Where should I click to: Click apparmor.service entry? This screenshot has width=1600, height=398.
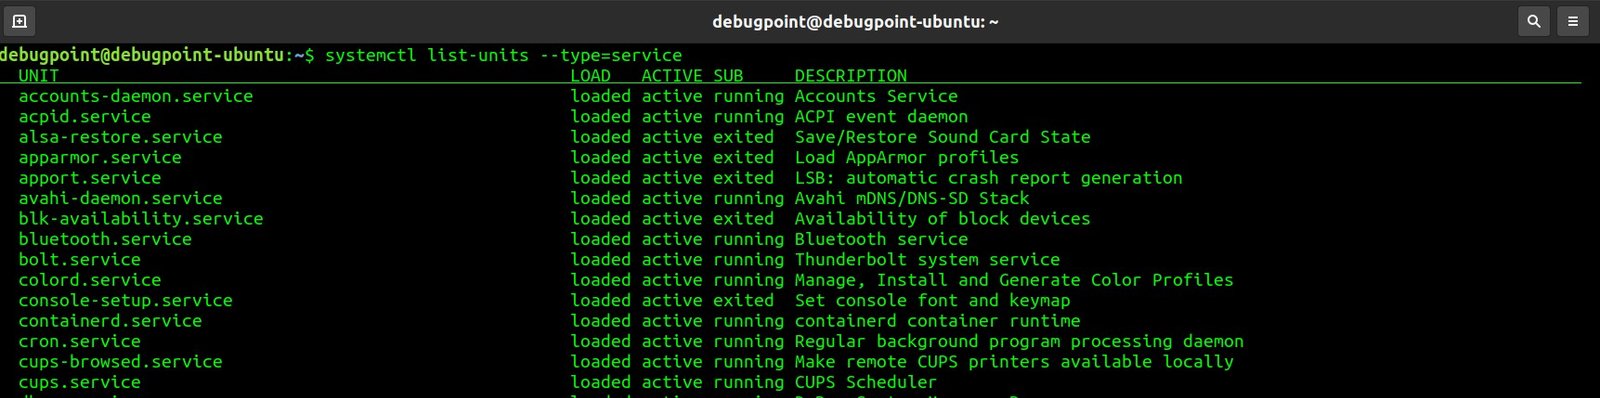tap(100, 158)
